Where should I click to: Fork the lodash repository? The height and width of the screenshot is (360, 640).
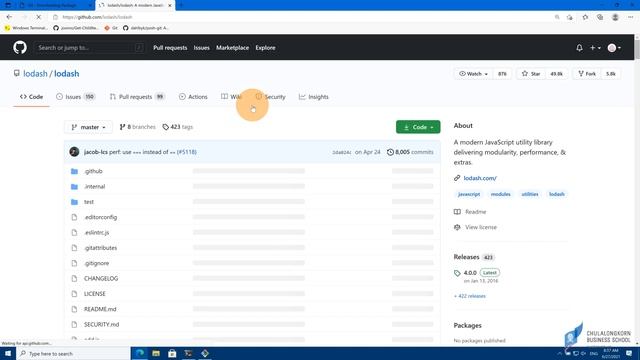pyautogui.click(x=587, y=74)
